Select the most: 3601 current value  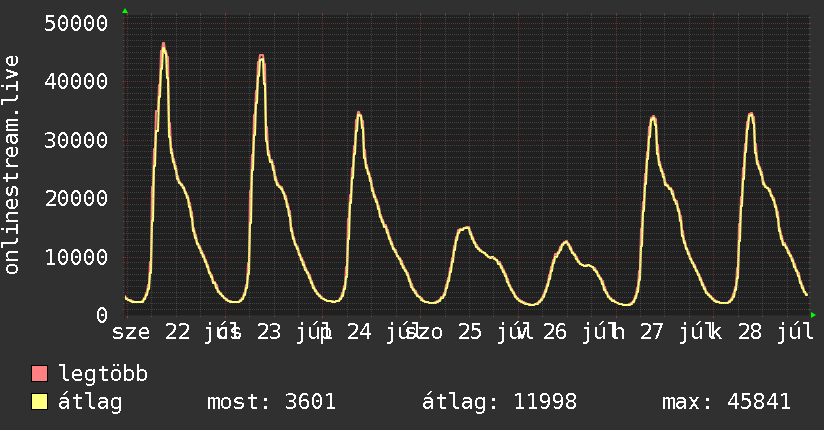(x=271, y=402)
